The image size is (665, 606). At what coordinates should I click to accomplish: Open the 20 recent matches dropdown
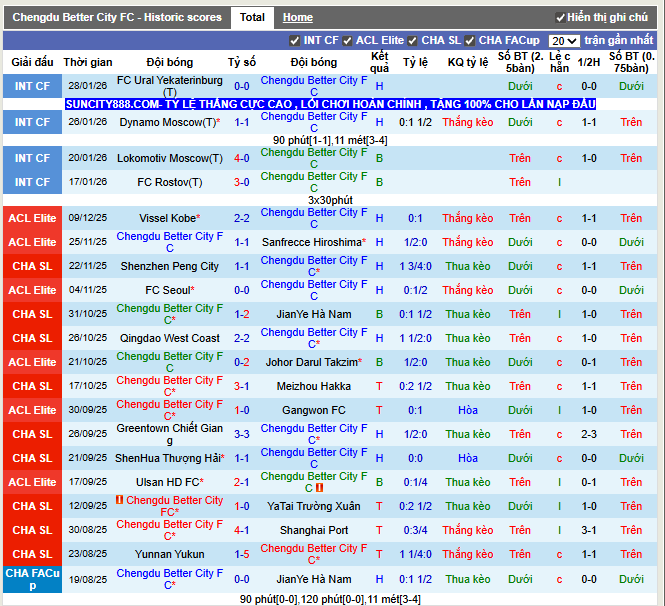pos(564,41)
